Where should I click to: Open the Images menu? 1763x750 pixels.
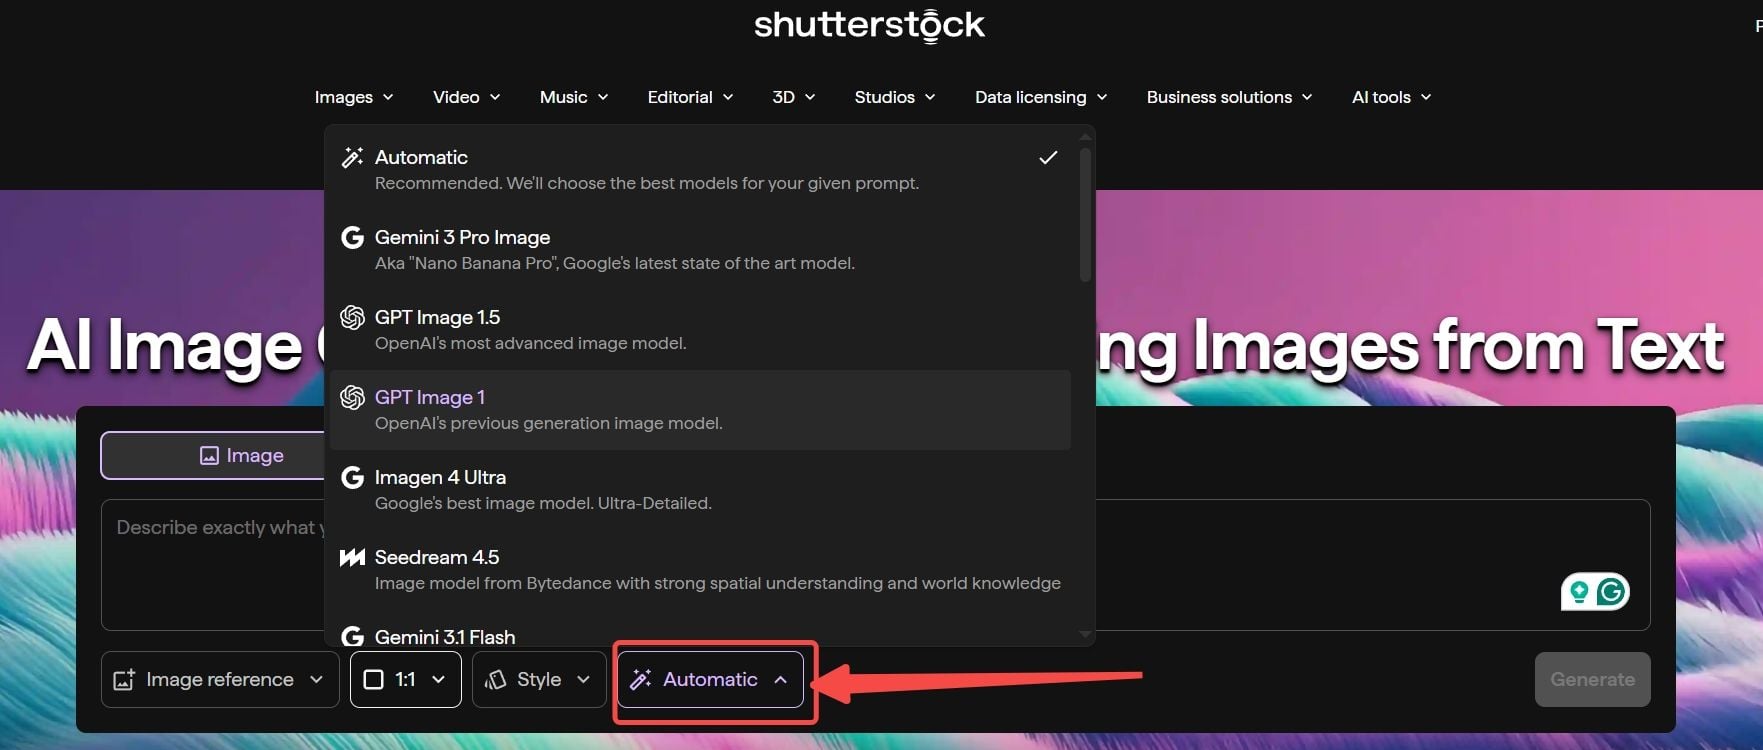click(x=354, y=97)
